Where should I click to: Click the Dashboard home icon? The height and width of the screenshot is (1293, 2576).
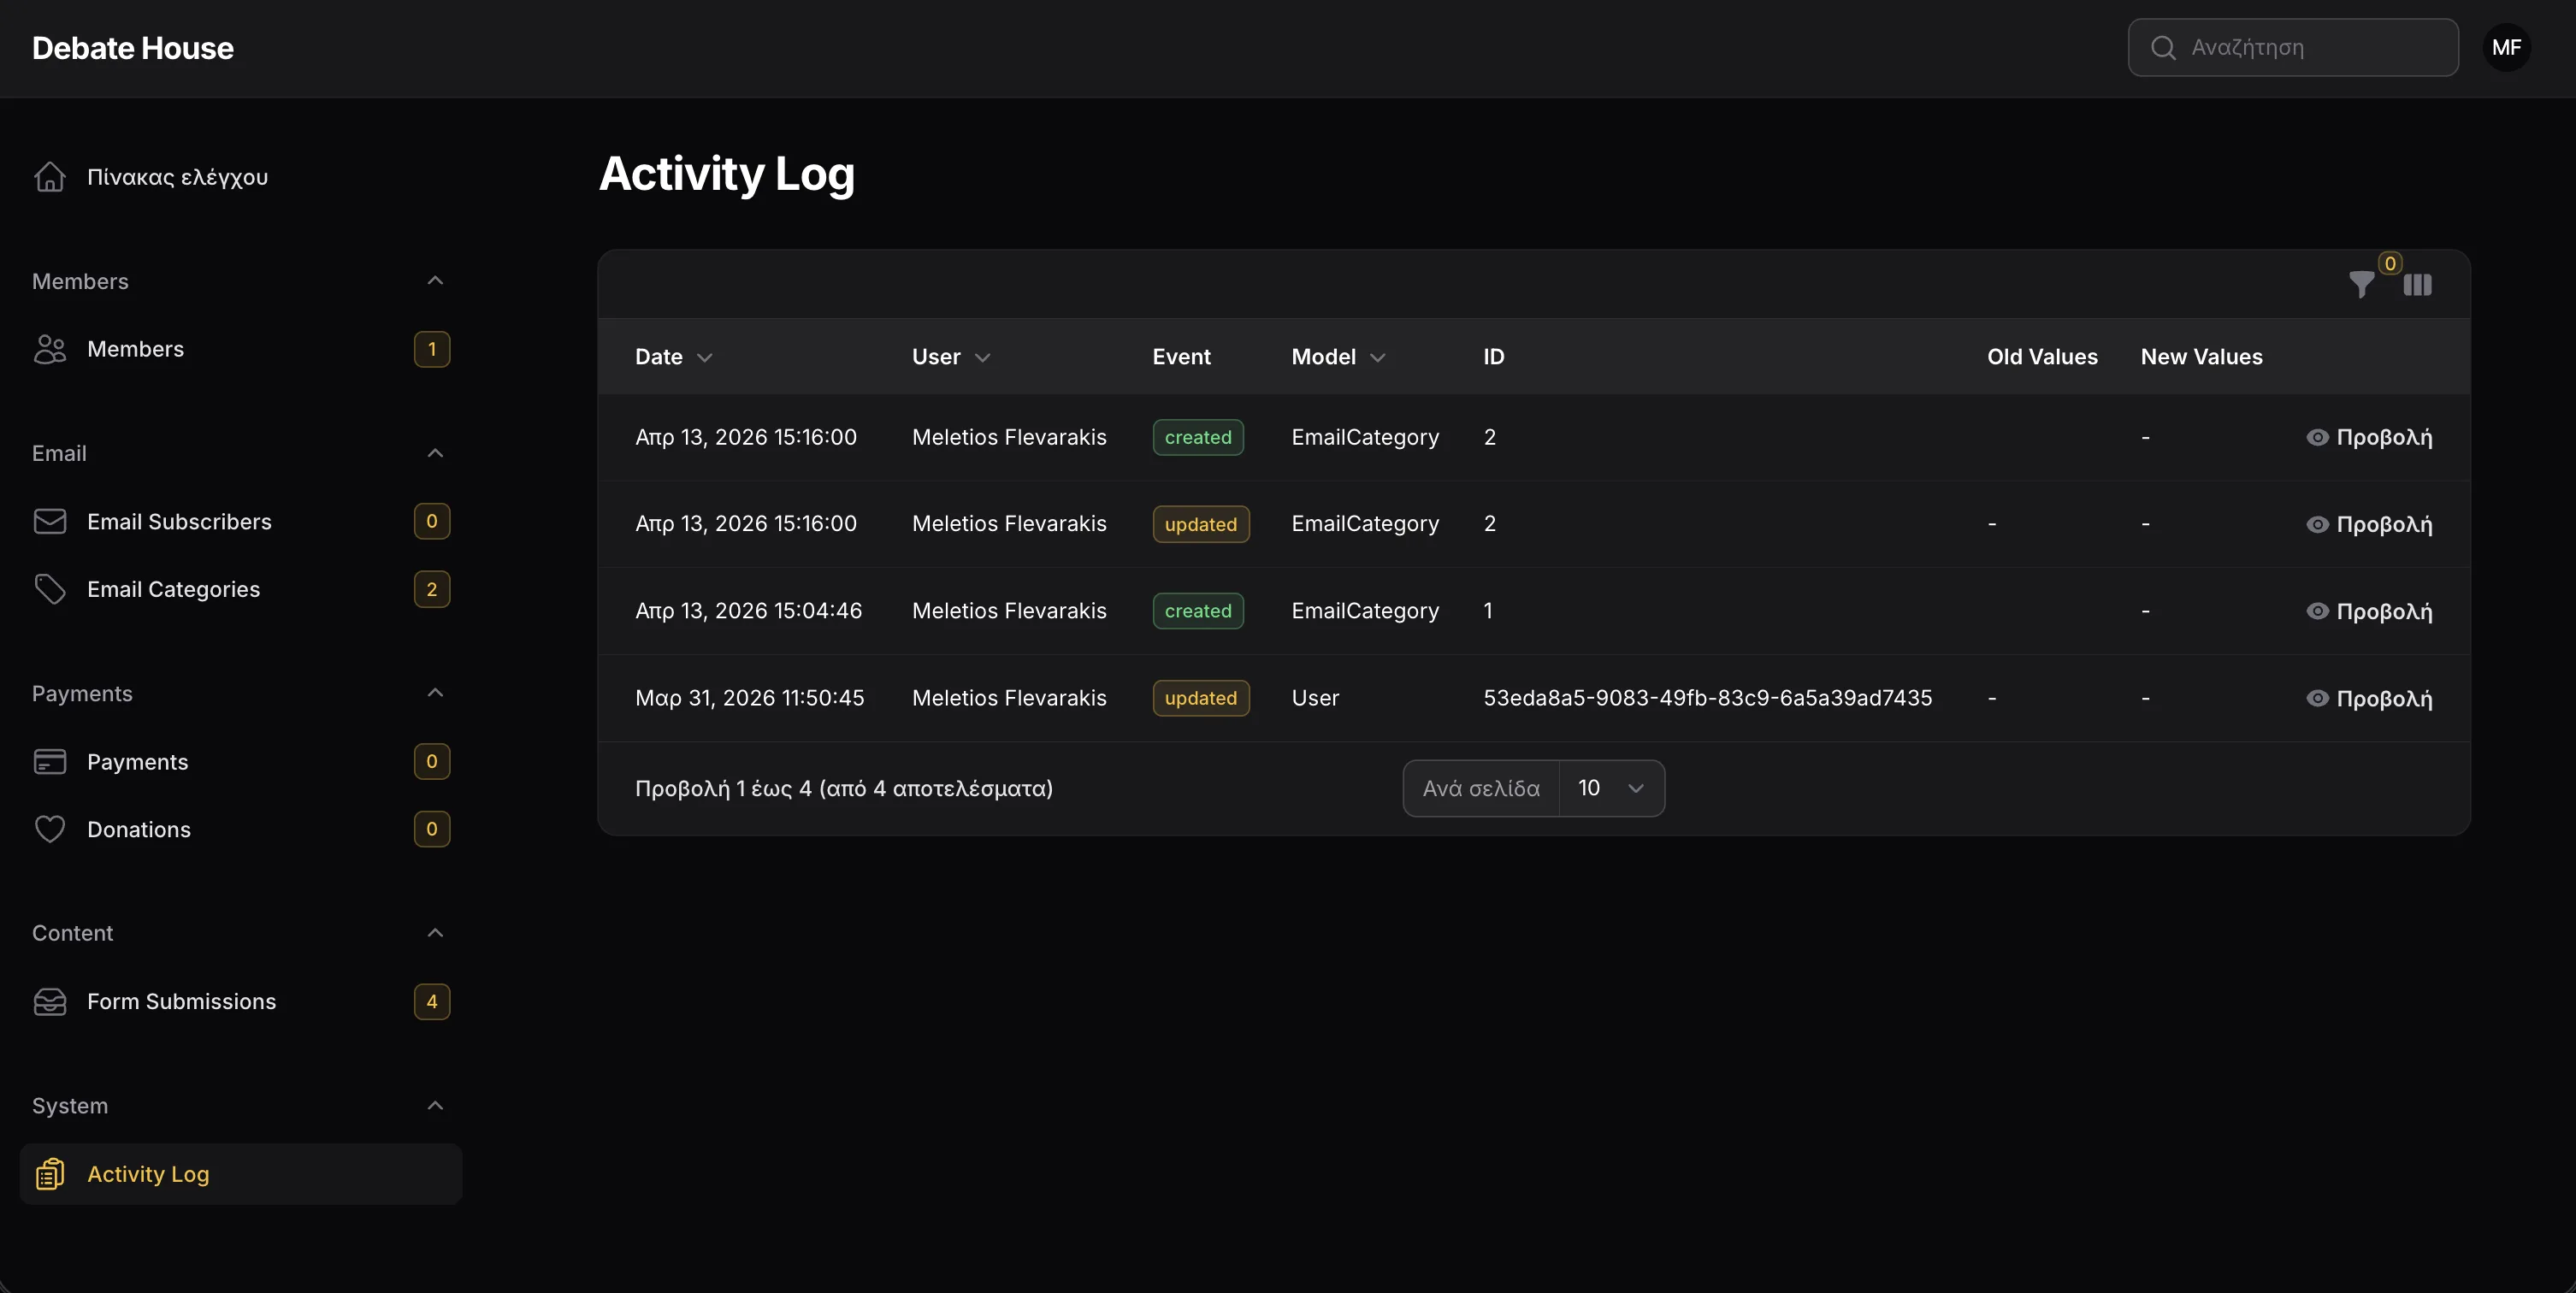50,177
